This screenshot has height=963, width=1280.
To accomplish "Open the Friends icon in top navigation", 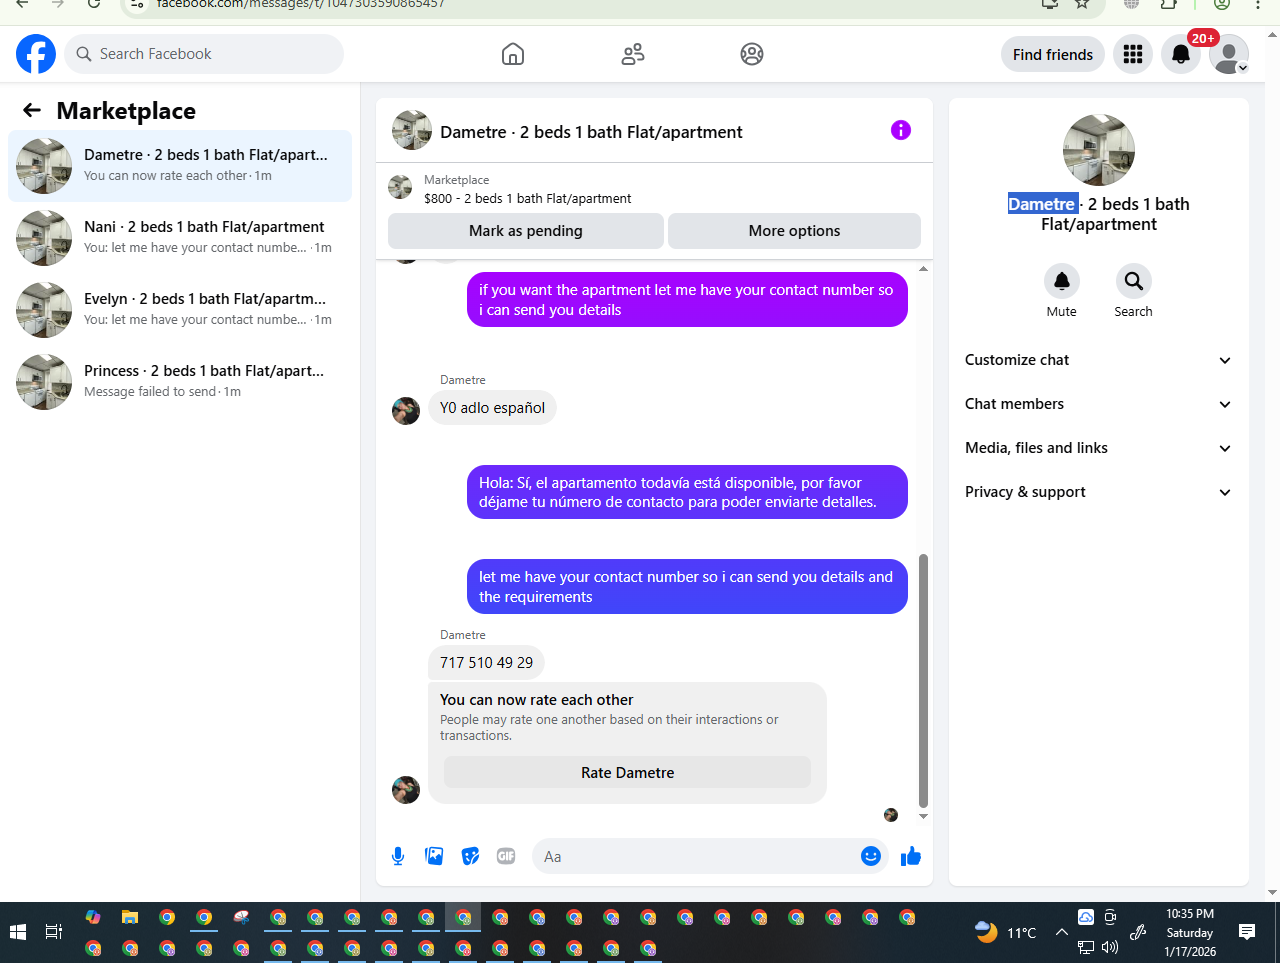I will coord(633,54).
